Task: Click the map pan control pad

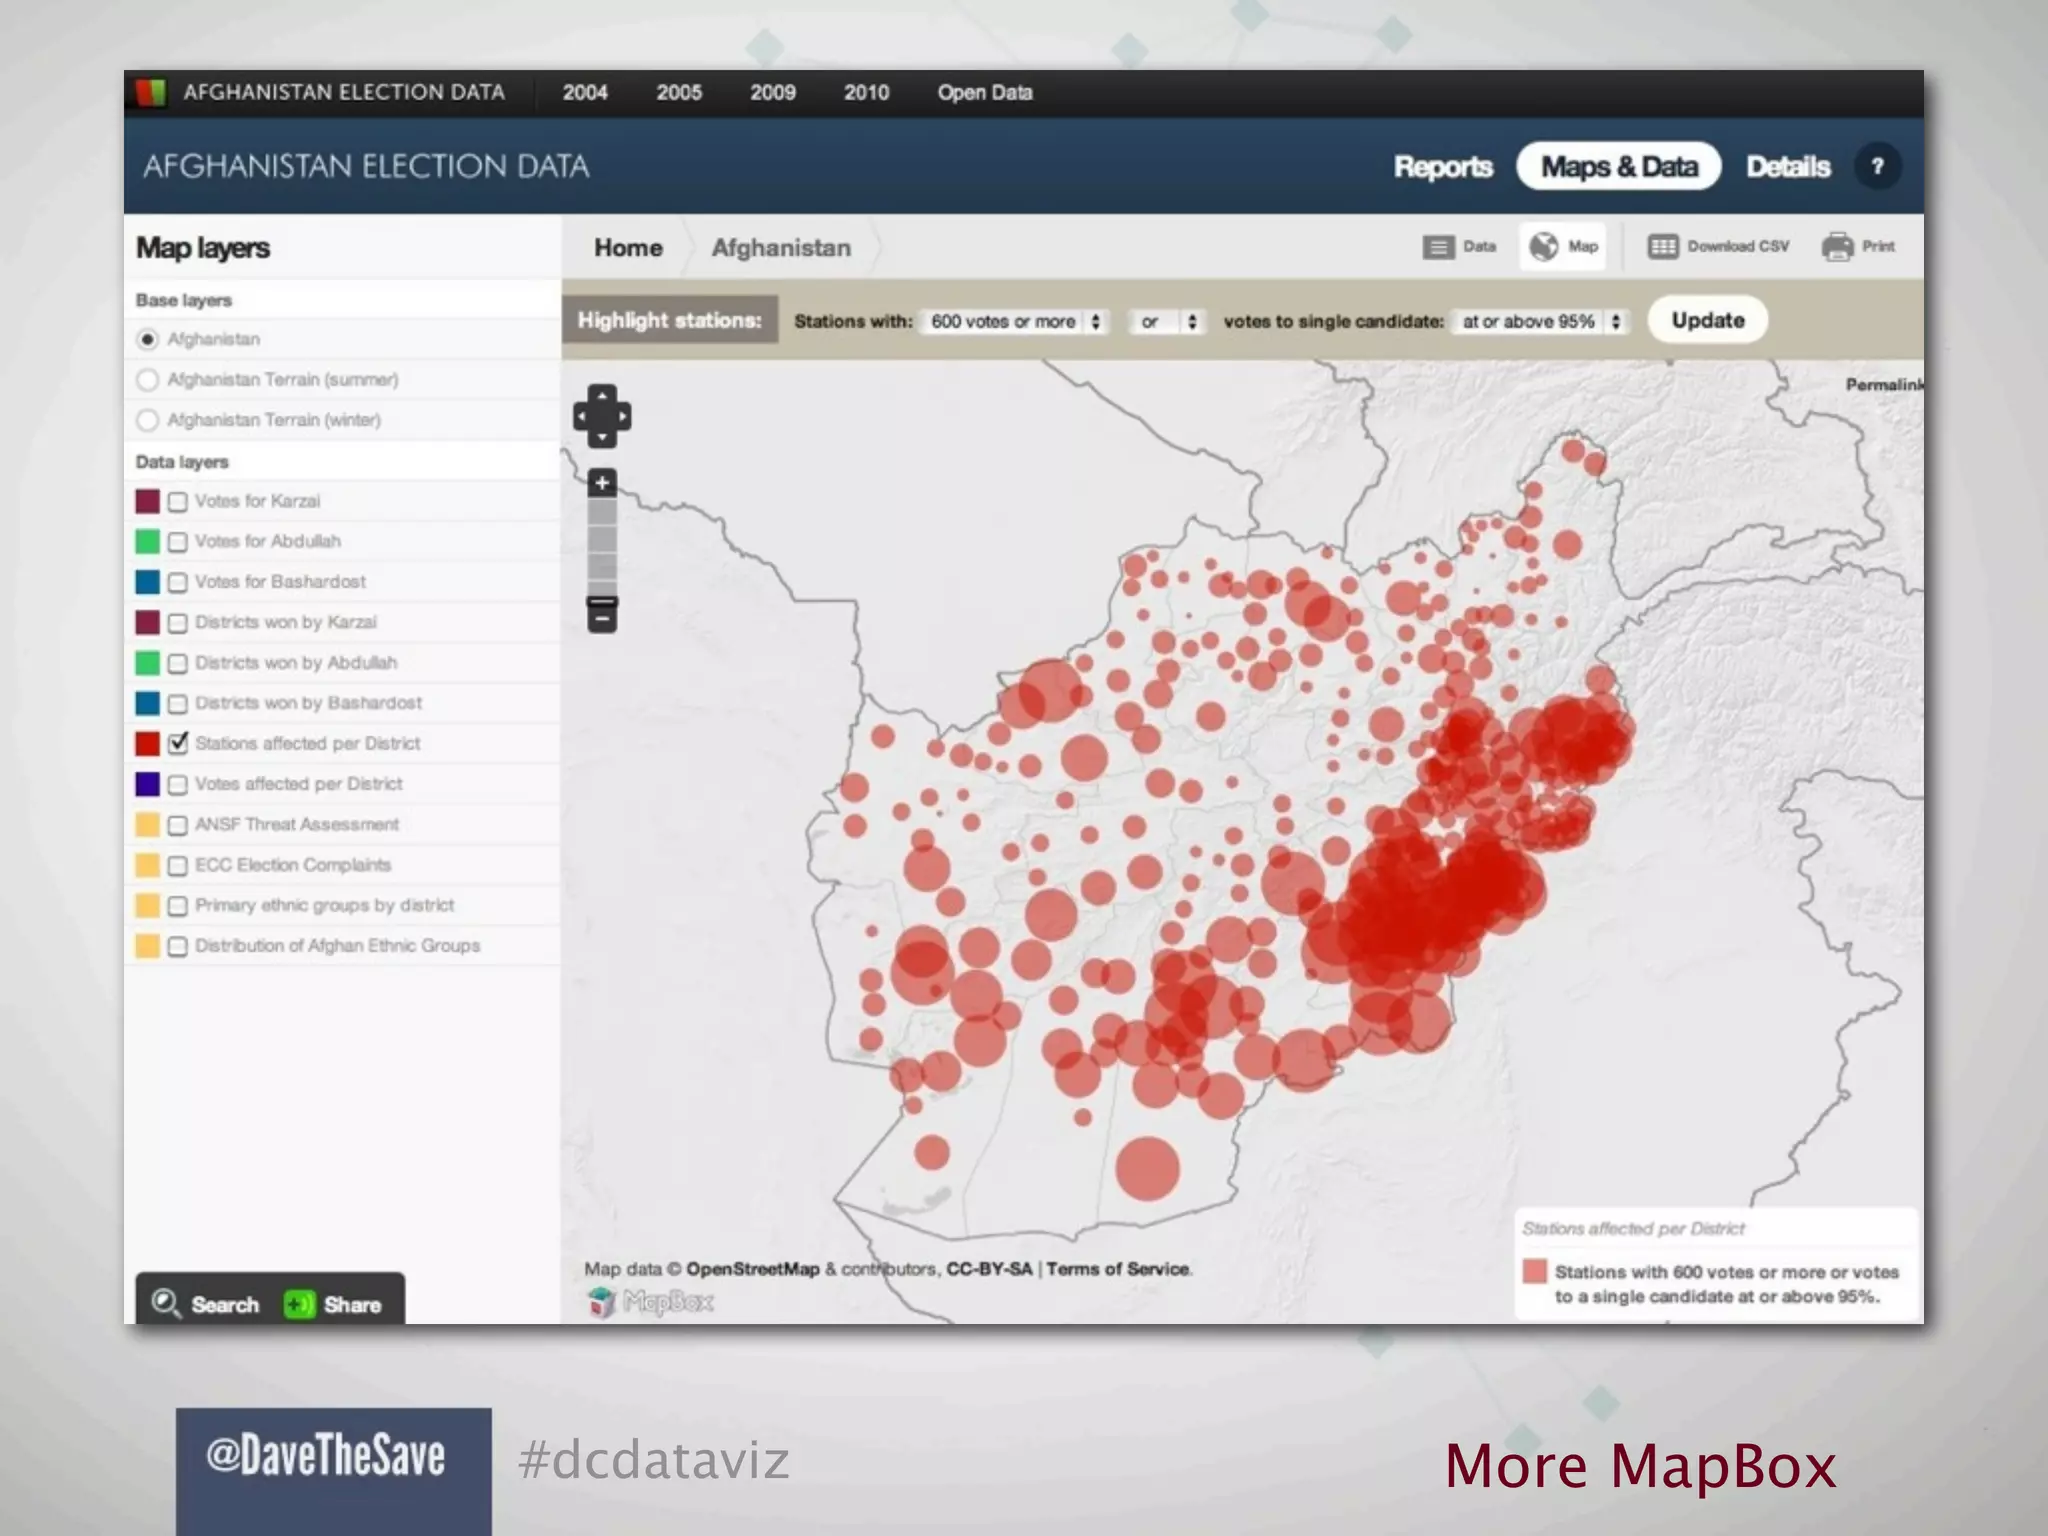Action: [x=601, y=416]
